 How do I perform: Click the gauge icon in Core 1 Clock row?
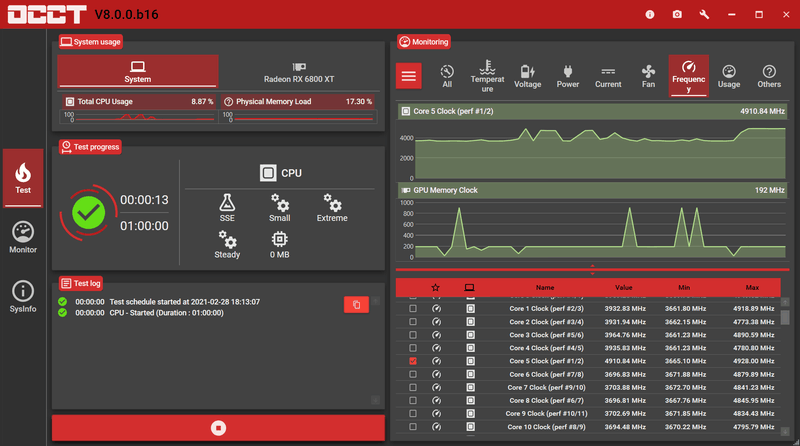pos(436,308)
